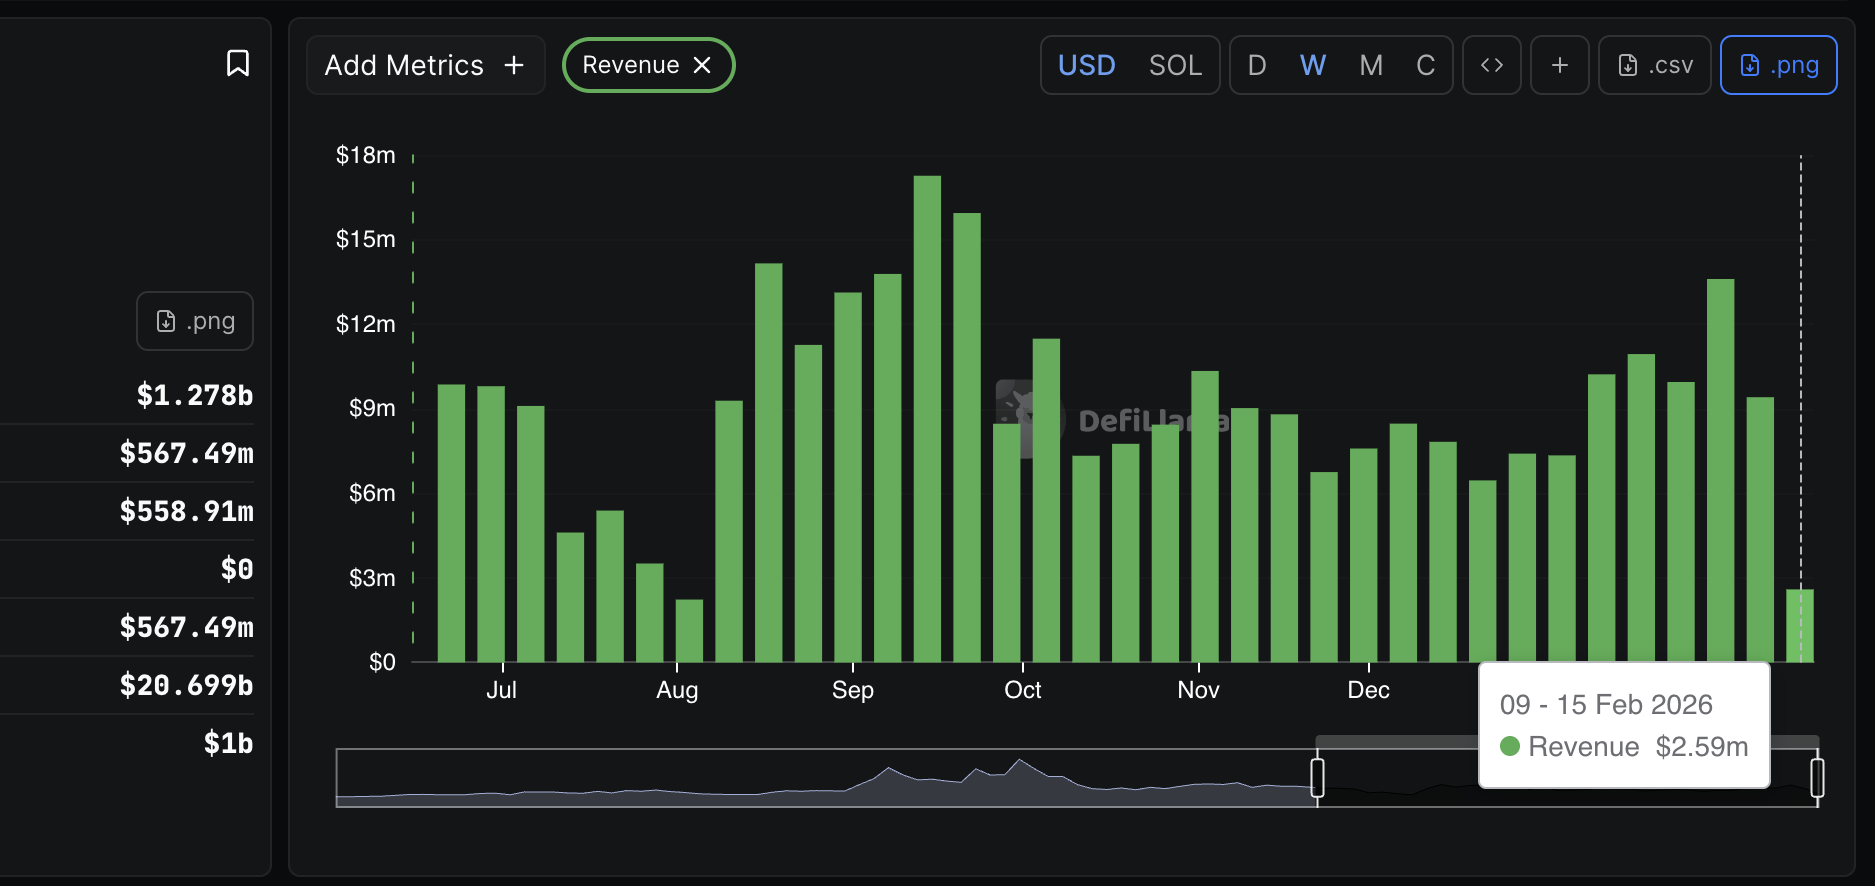Click the Revenue metric pill
The width and height of the screenshot is (1875, 886).
point(630,65)
